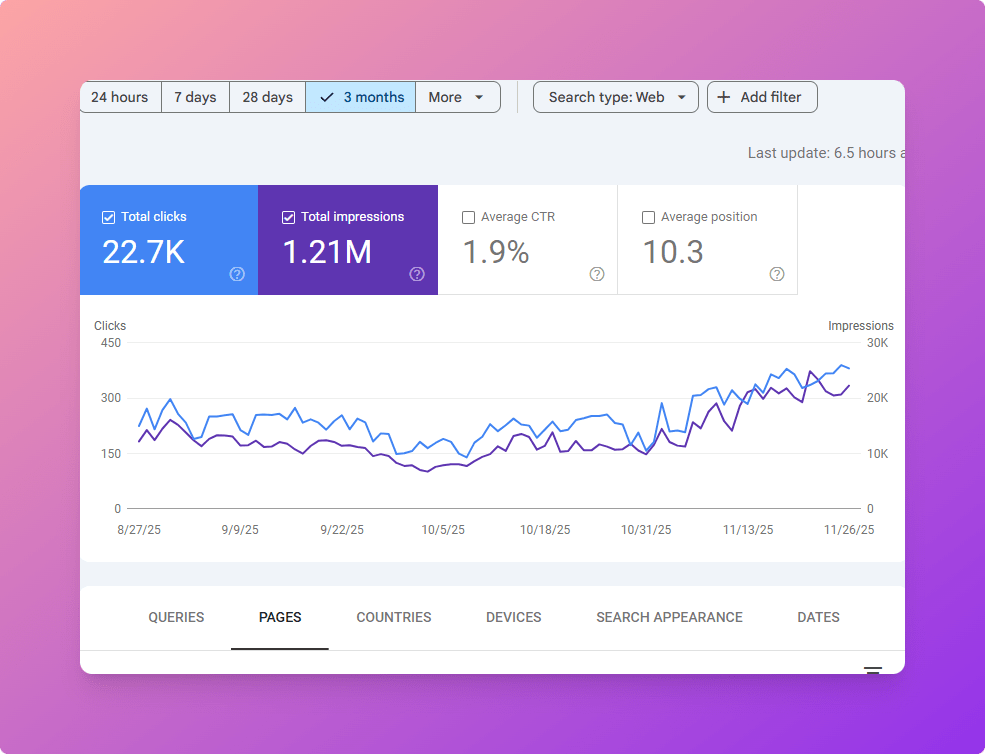This screenshot has width=985, height=754.
Task: Click help icon on Total impressions card
Action: 417,274
